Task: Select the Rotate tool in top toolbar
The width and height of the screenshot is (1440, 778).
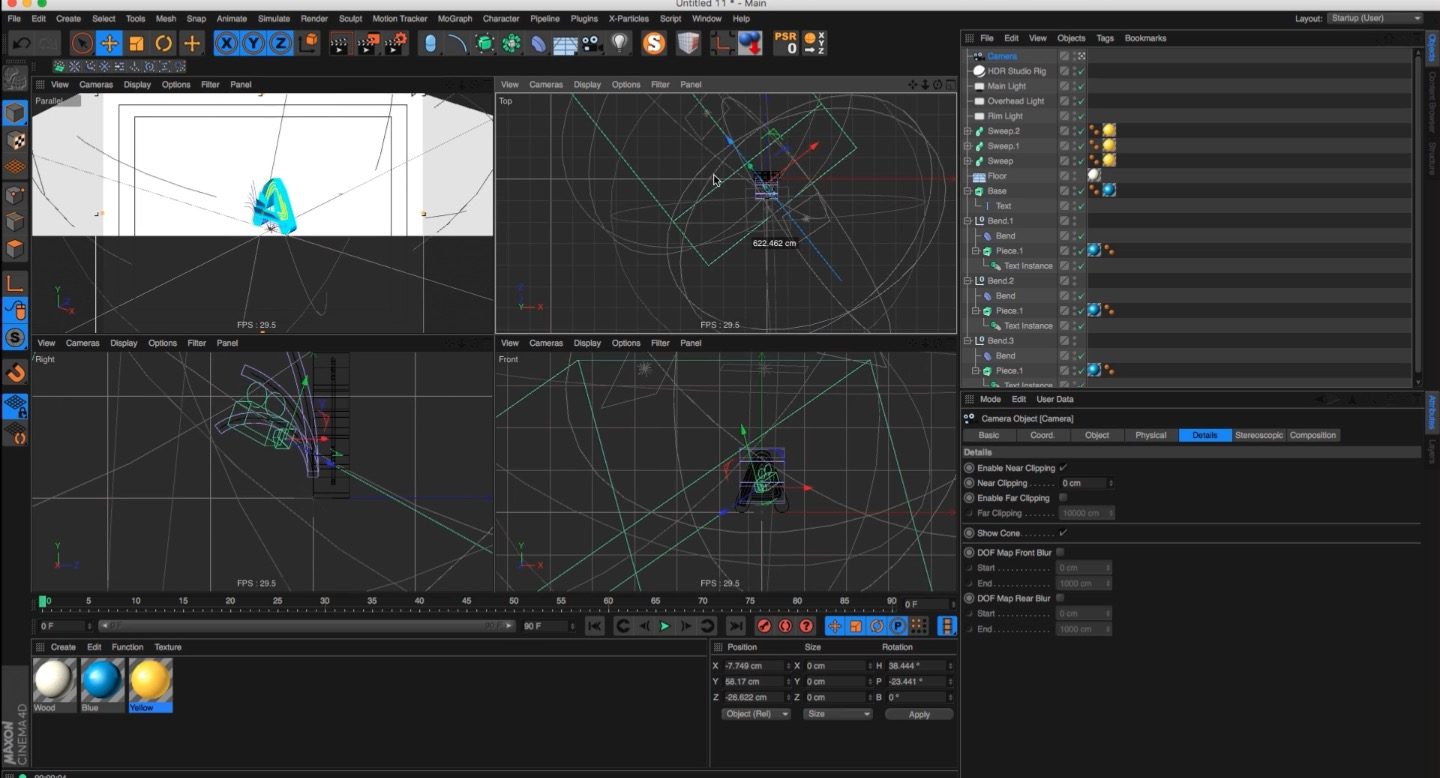Action: click(163, 43)
